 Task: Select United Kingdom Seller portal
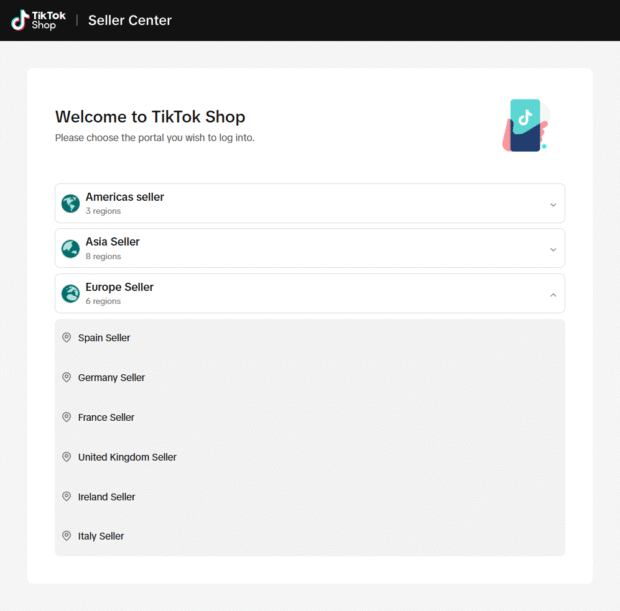coord(310,457)
